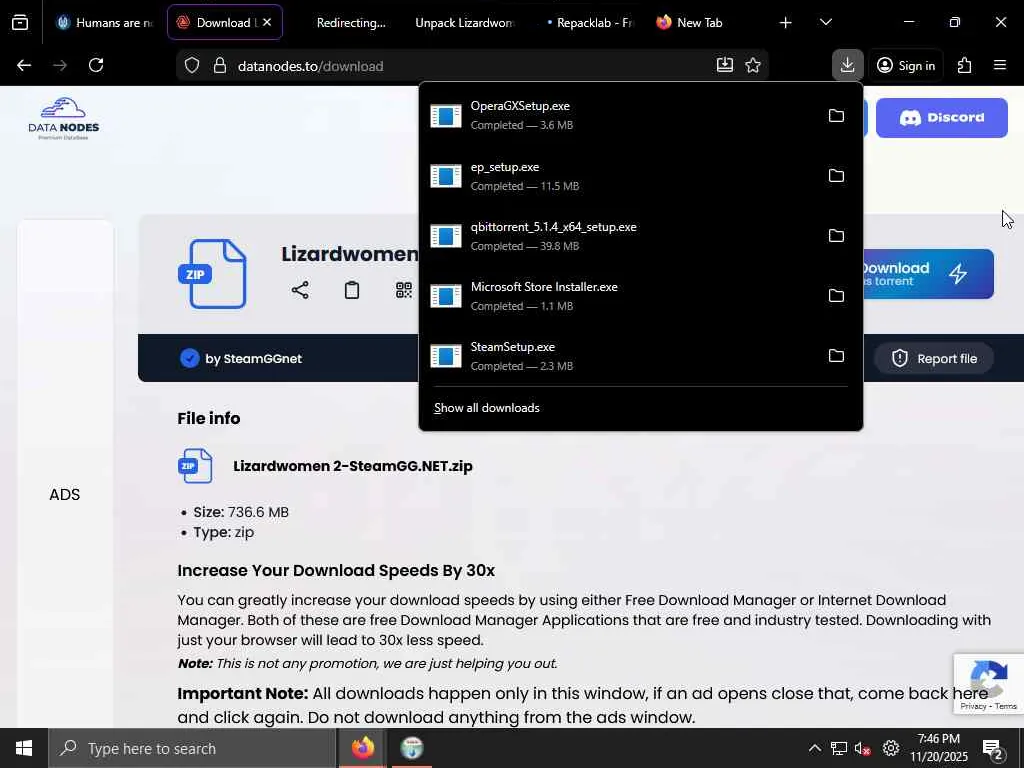Reload the current page

[96, 65]
